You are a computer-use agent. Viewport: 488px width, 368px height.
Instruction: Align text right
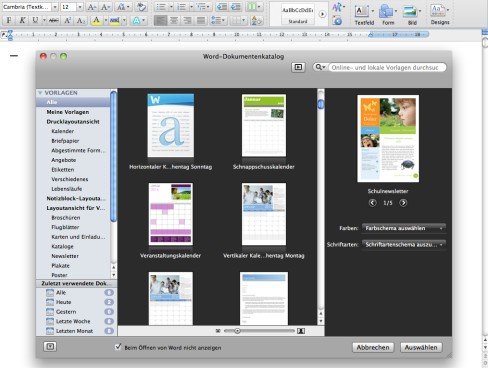click(187, 20)
